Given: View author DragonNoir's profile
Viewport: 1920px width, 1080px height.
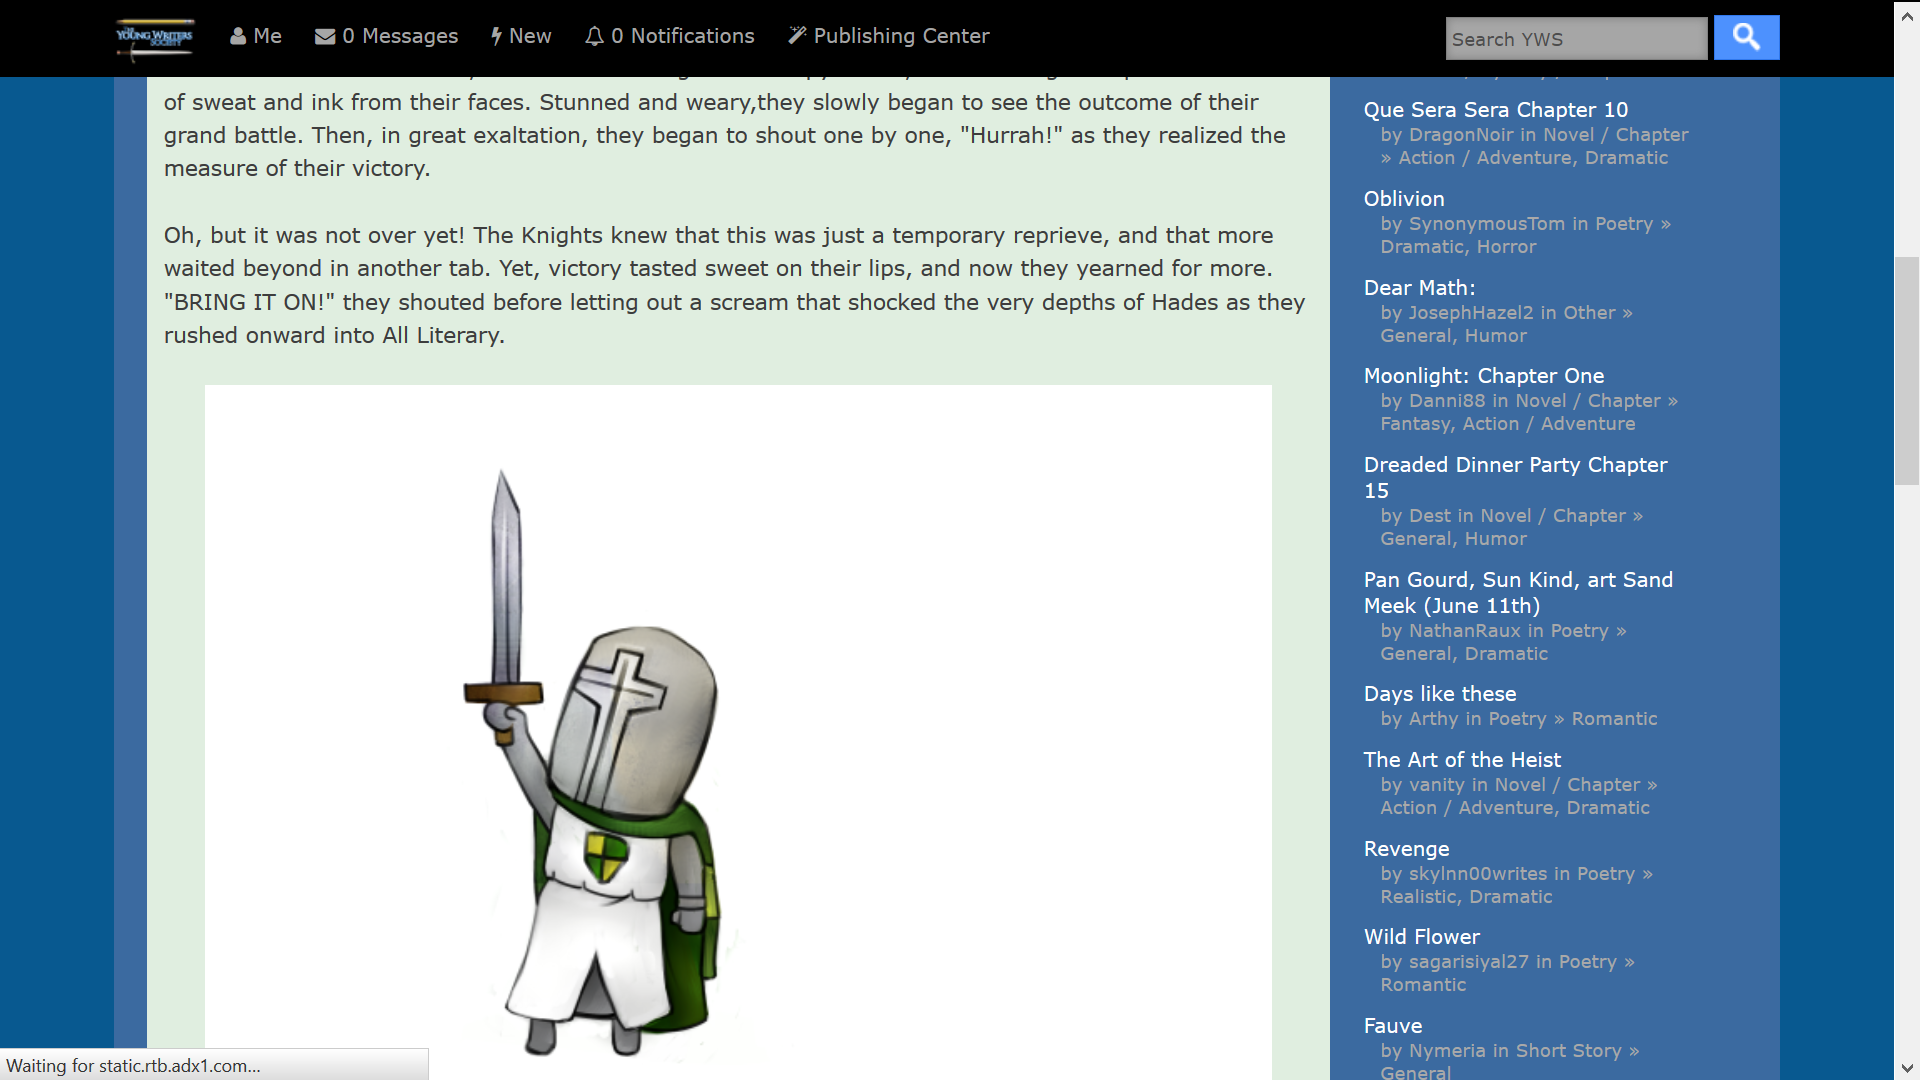Looking at the screenshot, I should (x=1461, y=135).
